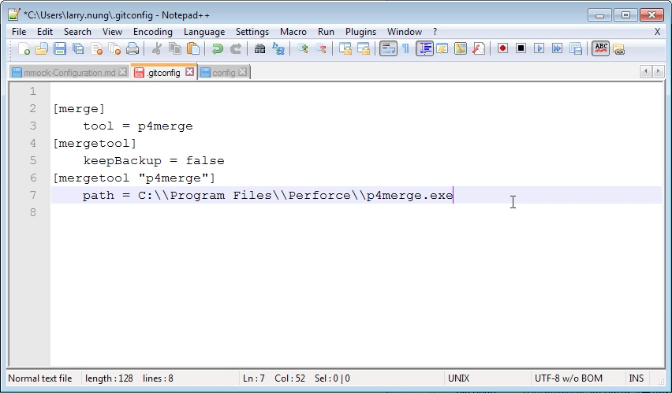Click the Zoom In magnifier icon
The height and width of the screenshot is (393, 672).
pyautogui.click(x=303, y=49)
